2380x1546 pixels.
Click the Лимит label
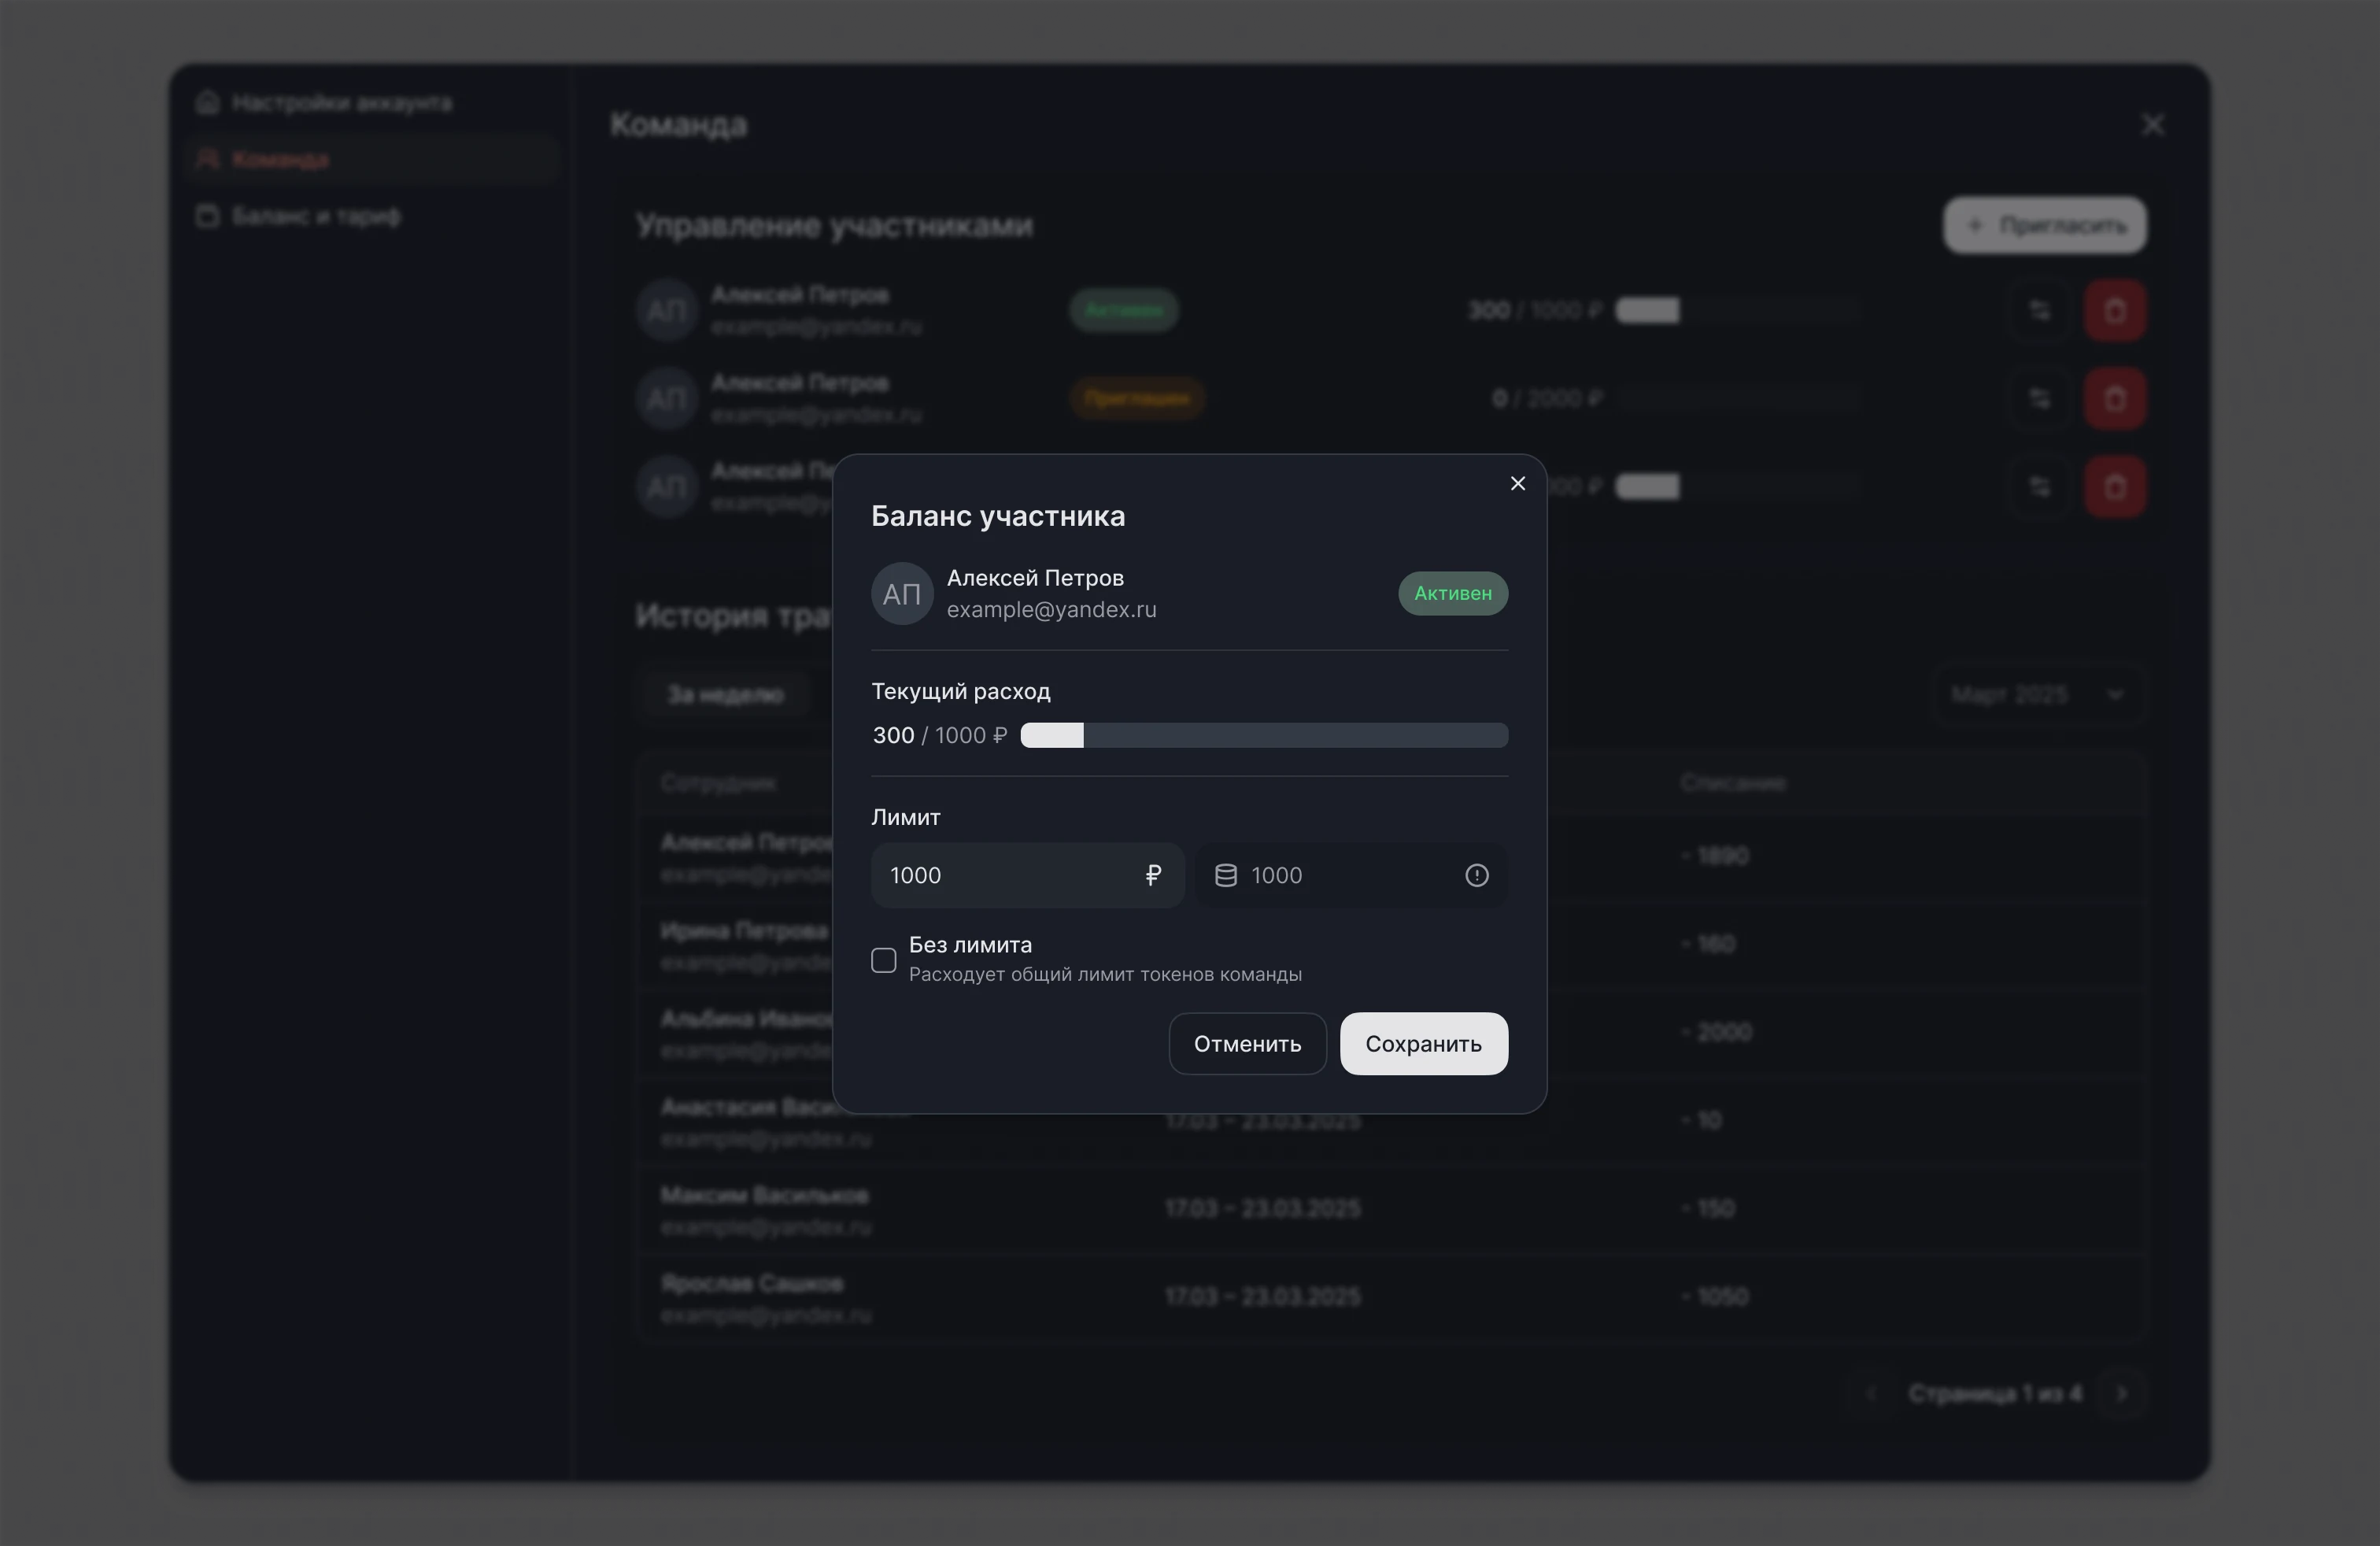(905, 818)
